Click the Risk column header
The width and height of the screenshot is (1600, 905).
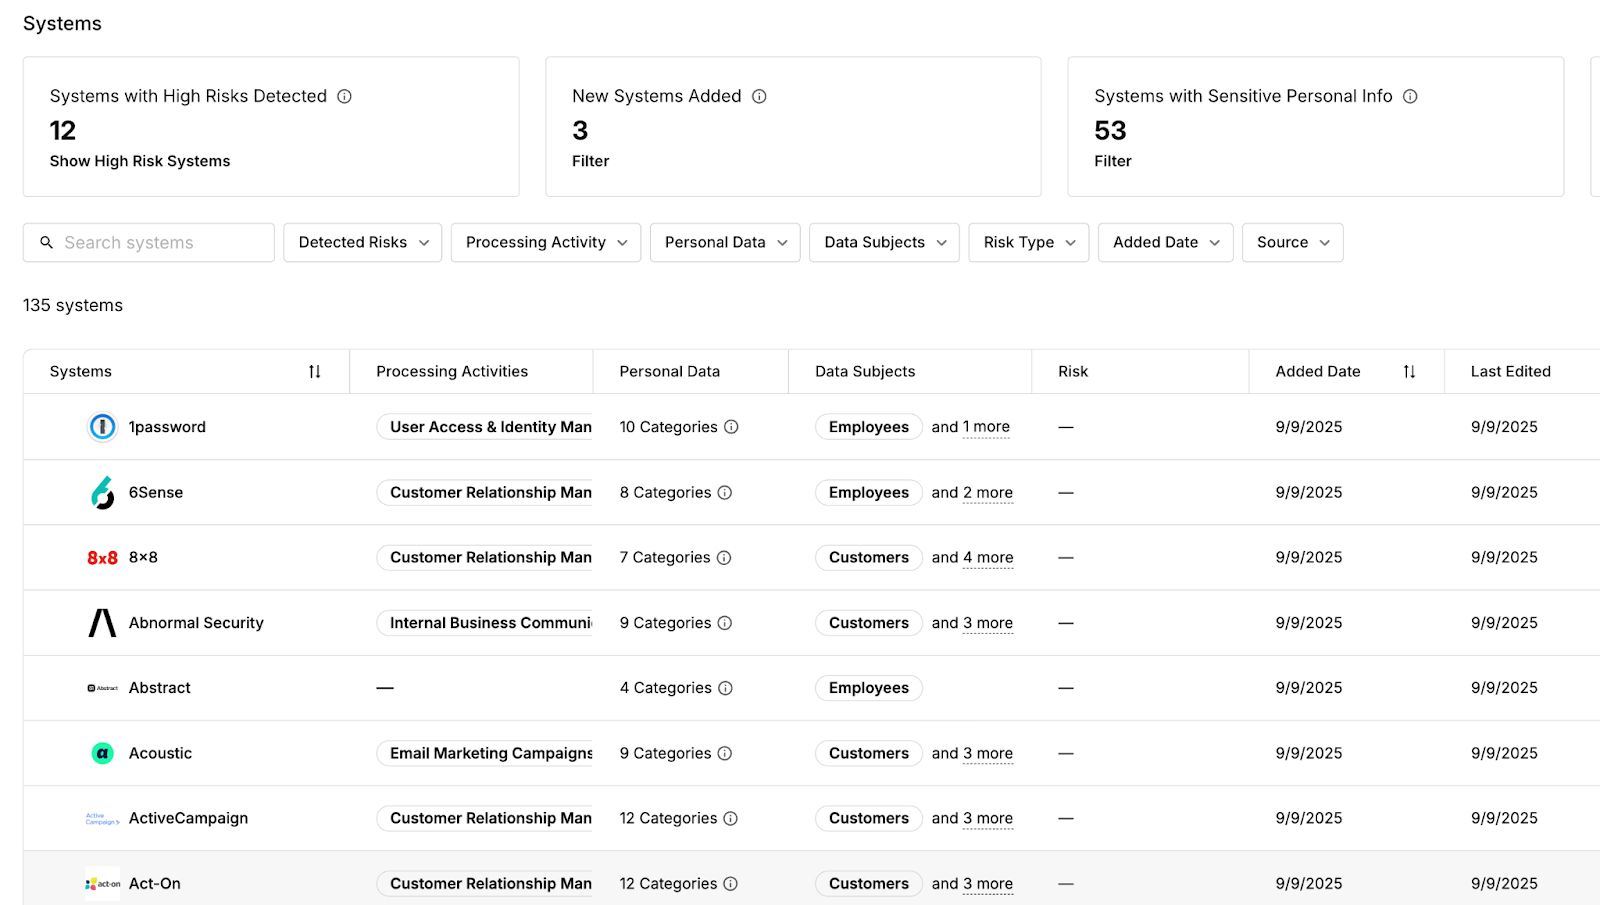[1073, 371]
